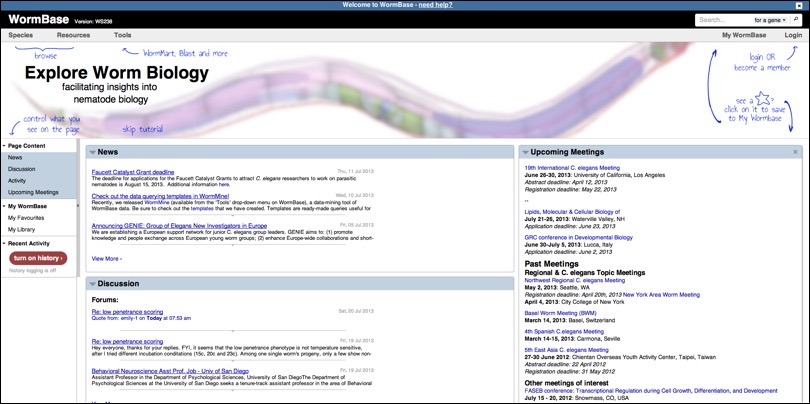810x404 pixels.
Task: Click 'Quote from: emily-1 on Today' link
Action: (141, 318)
